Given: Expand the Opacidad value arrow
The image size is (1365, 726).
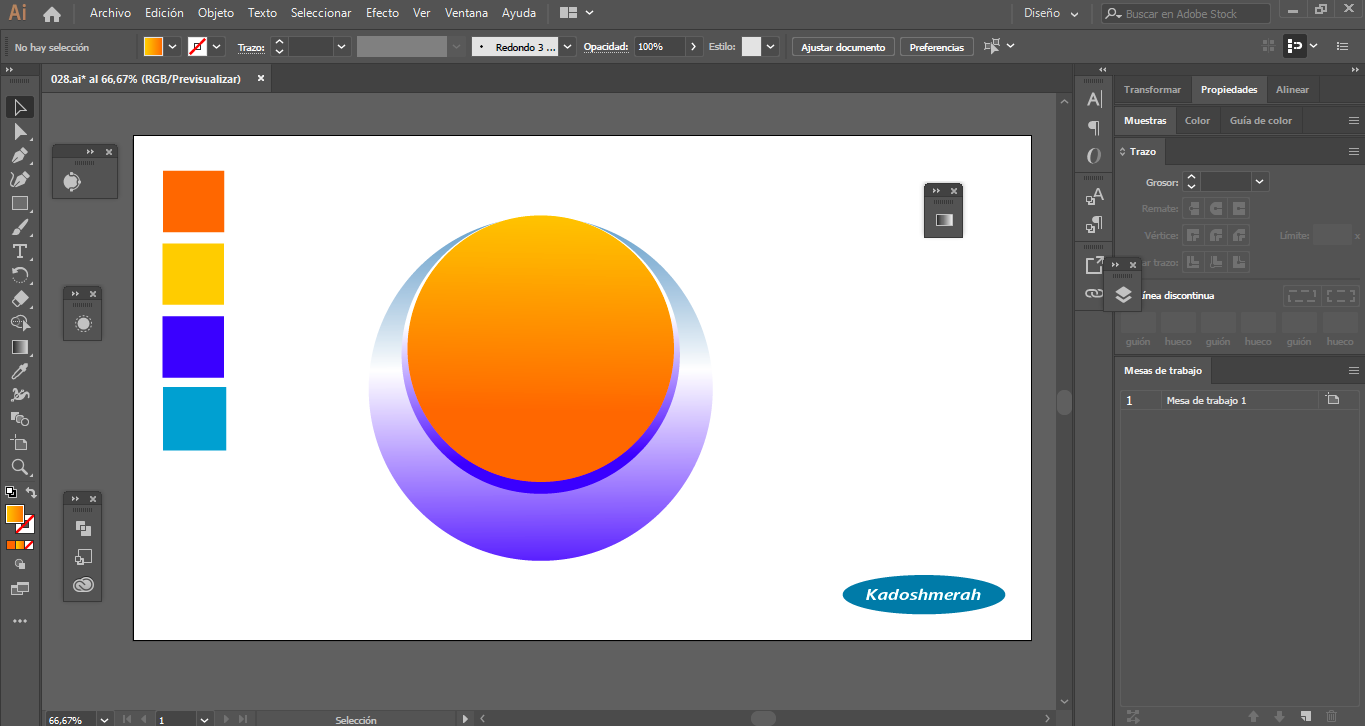Looking at the screenshot, I should (694, 47).
